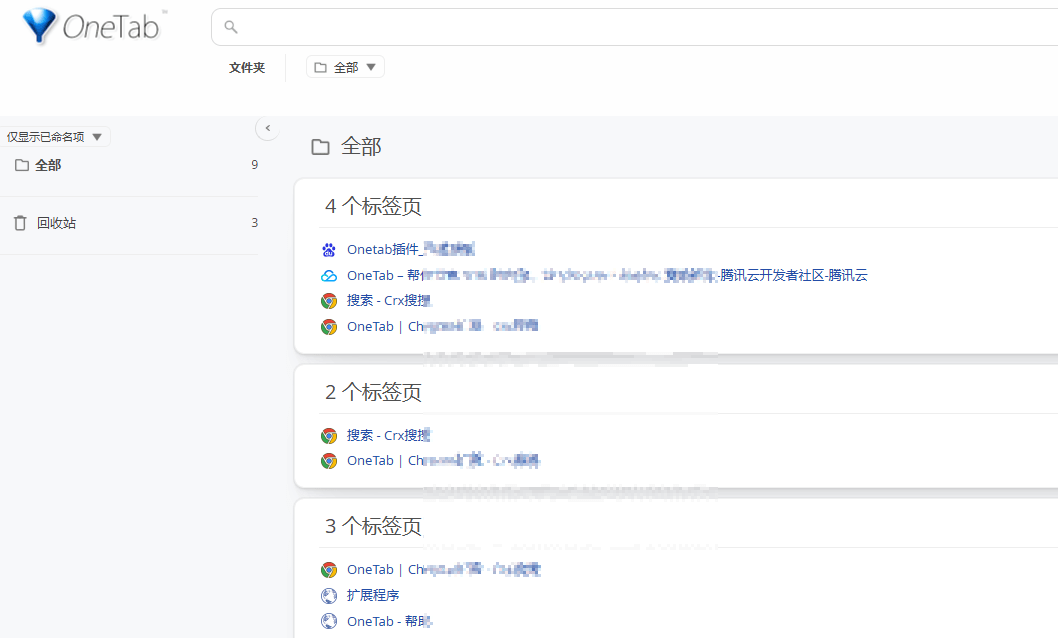Click the 3 个标签页 group title

tap(373, 526)
